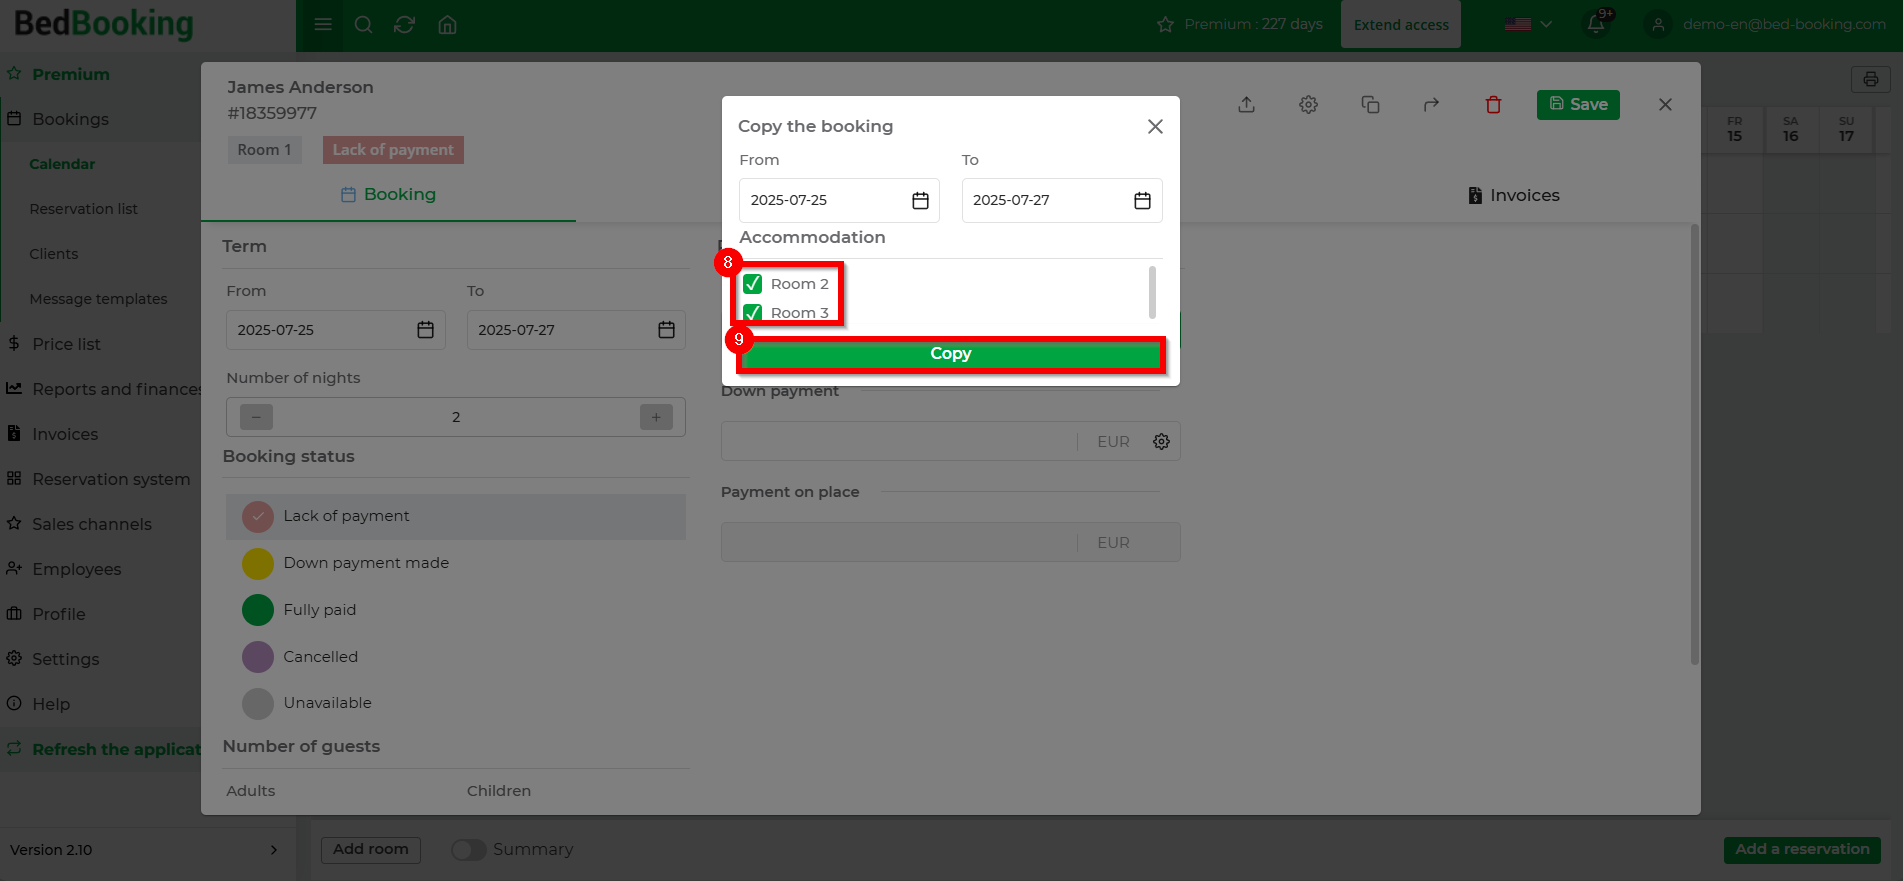Click the forward arrow move icon
This screenshot has width=1903, height=881.
tap(1431, 105)
